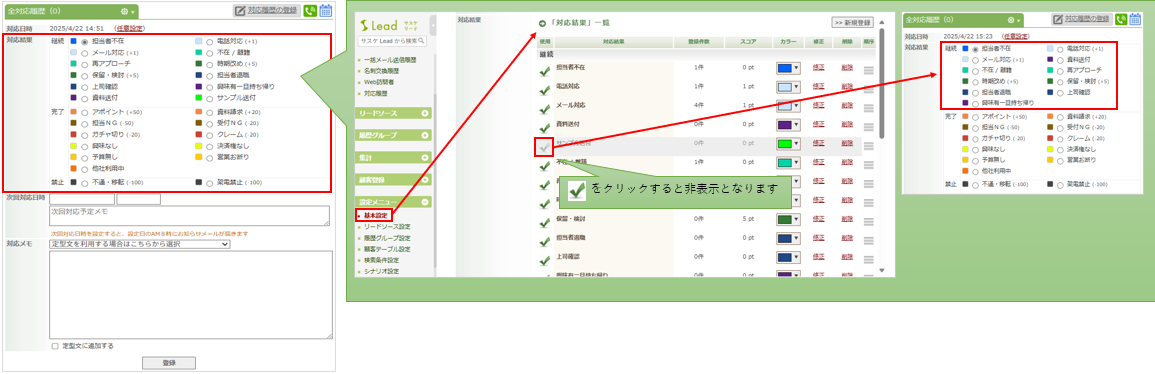Screen dimensions: 1155x374
Task: Click the 担当者退職 row green checkmark
Action: click(544, 240)
